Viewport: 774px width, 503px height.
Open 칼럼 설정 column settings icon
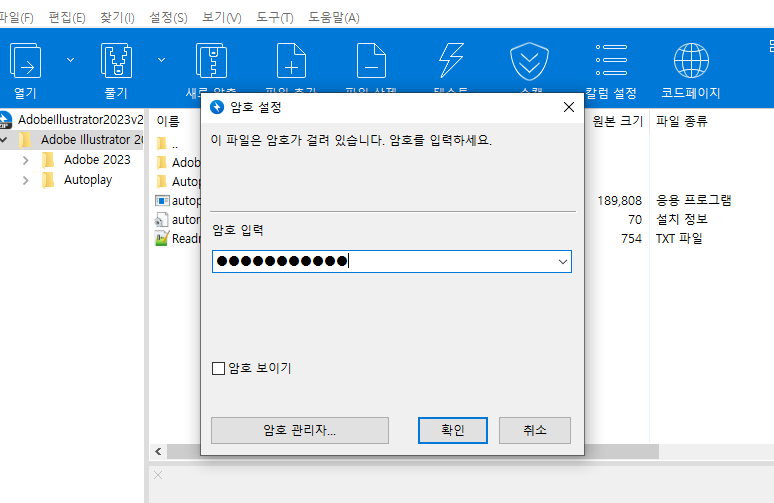coord(611,60)
